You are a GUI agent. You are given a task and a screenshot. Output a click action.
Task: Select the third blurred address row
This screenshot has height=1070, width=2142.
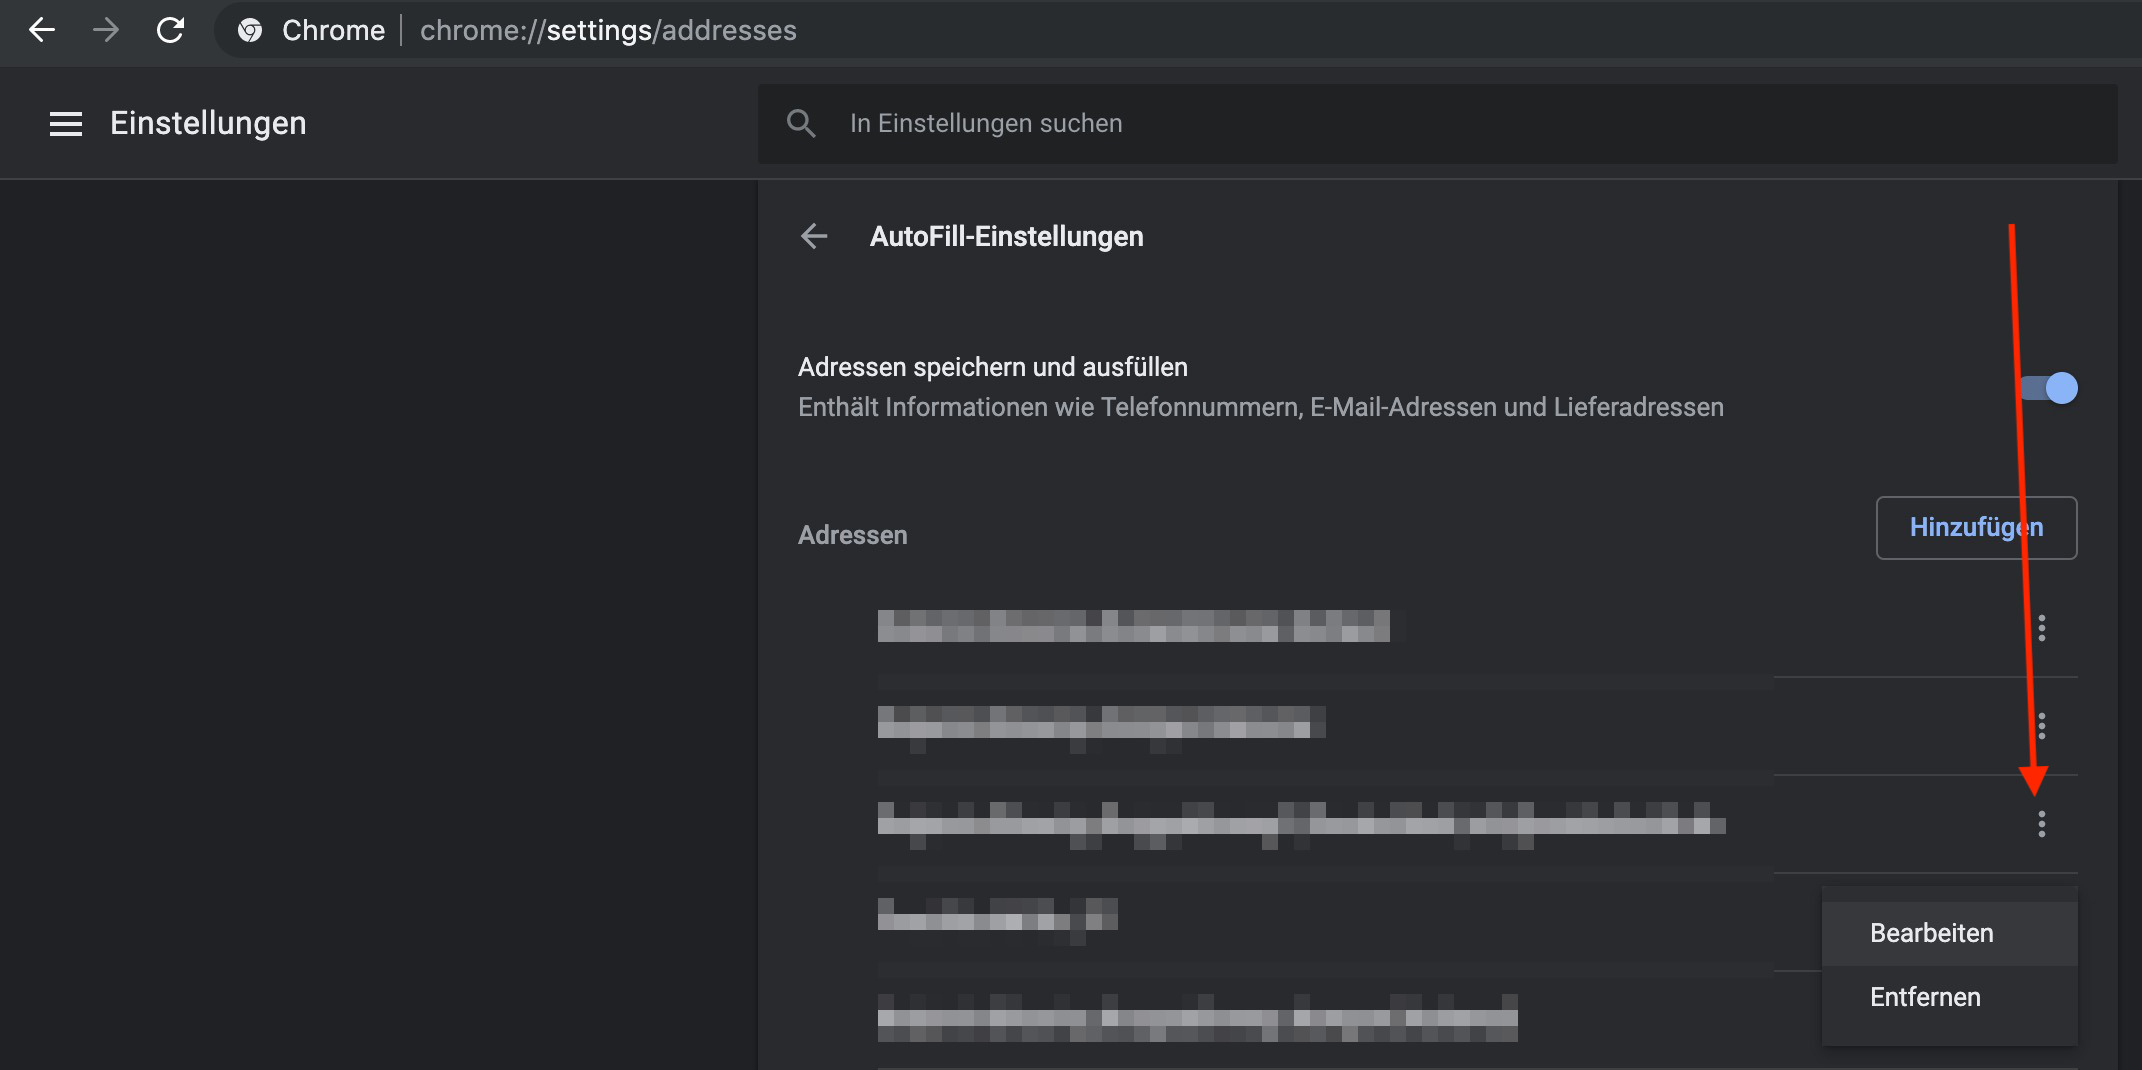click(1301, 824)
